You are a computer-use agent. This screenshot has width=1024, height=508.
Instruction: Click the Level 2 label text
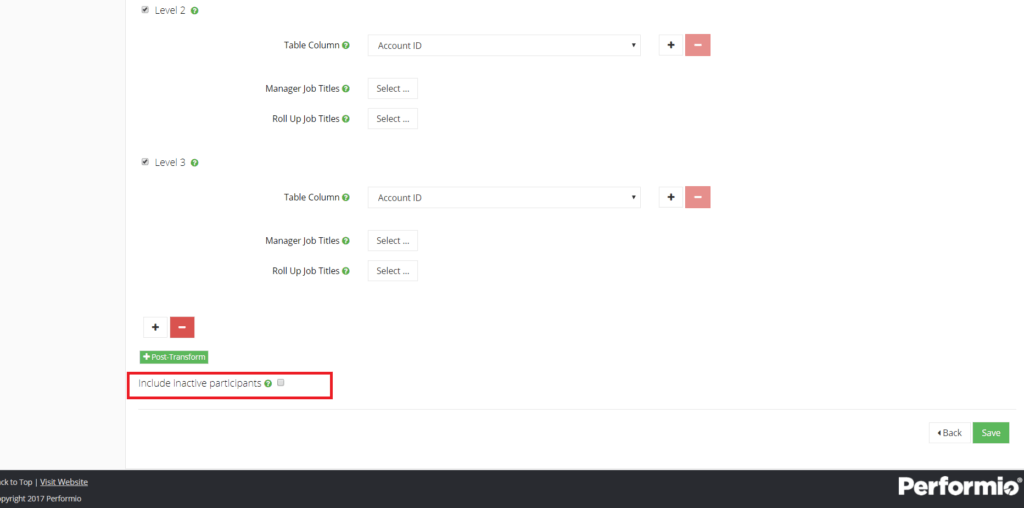pyautogui.click(x=170, y=10)
